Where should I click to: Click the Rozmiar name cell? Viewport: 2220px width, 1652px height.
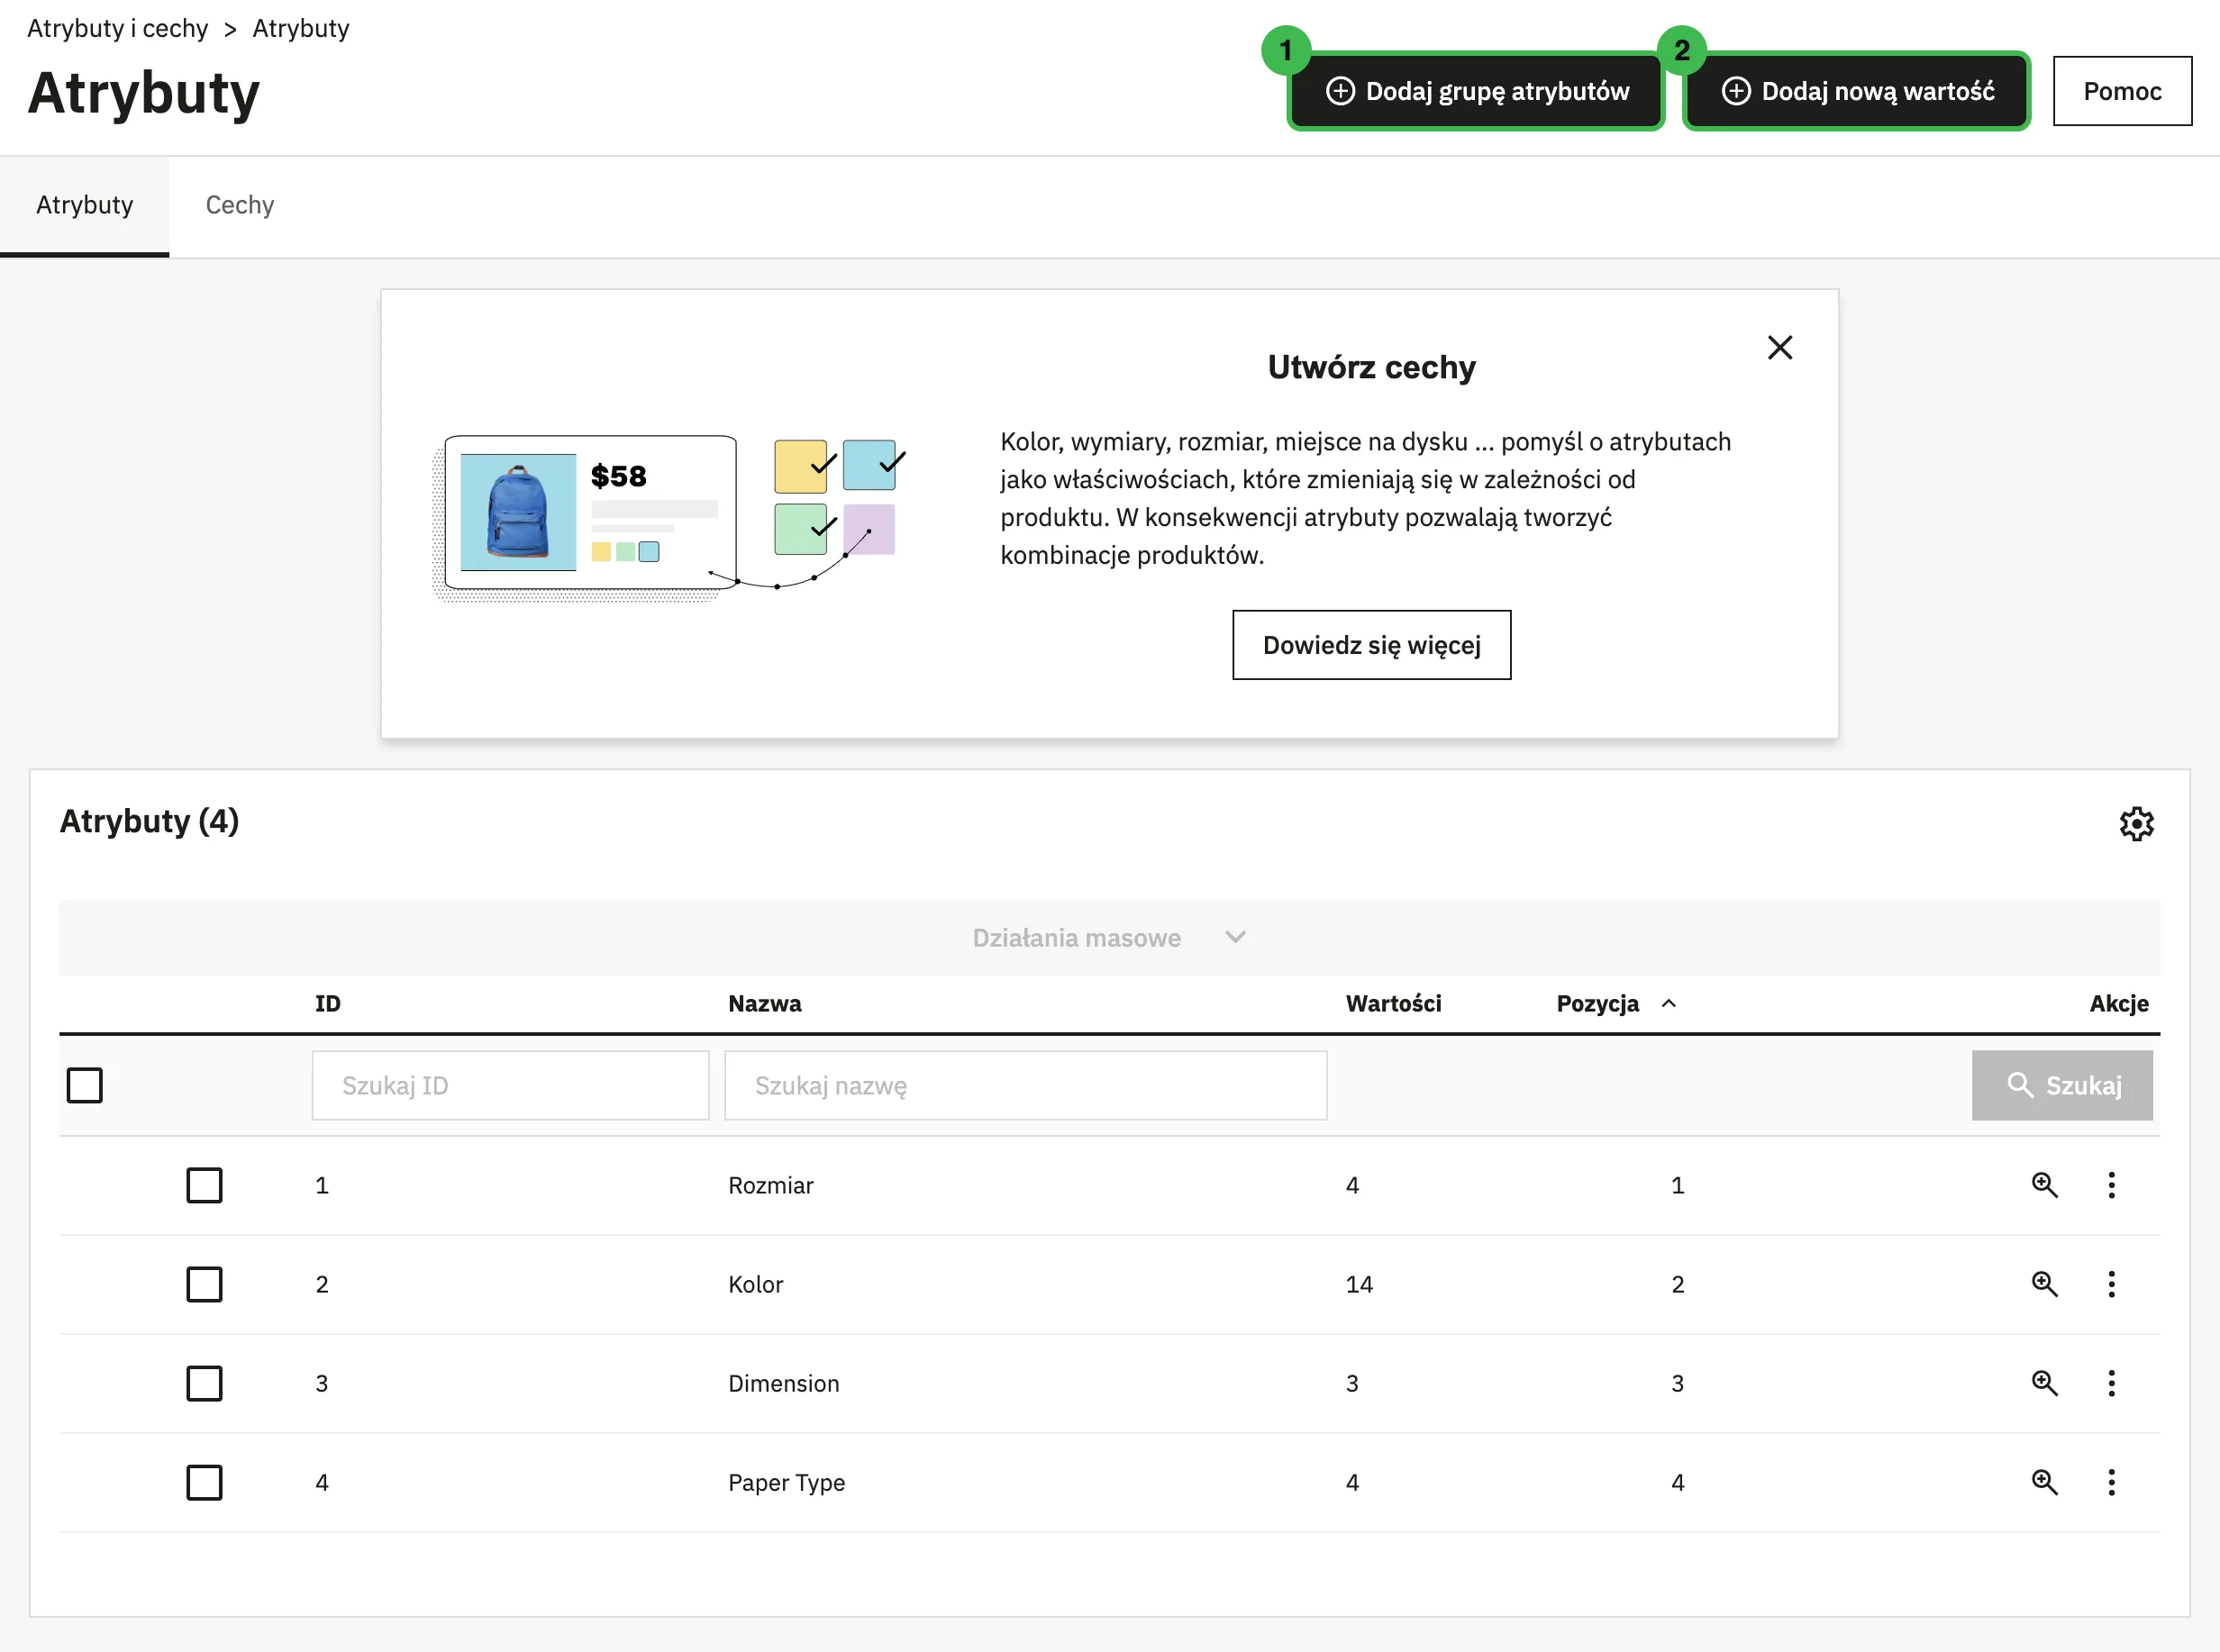click(771, 1185)
